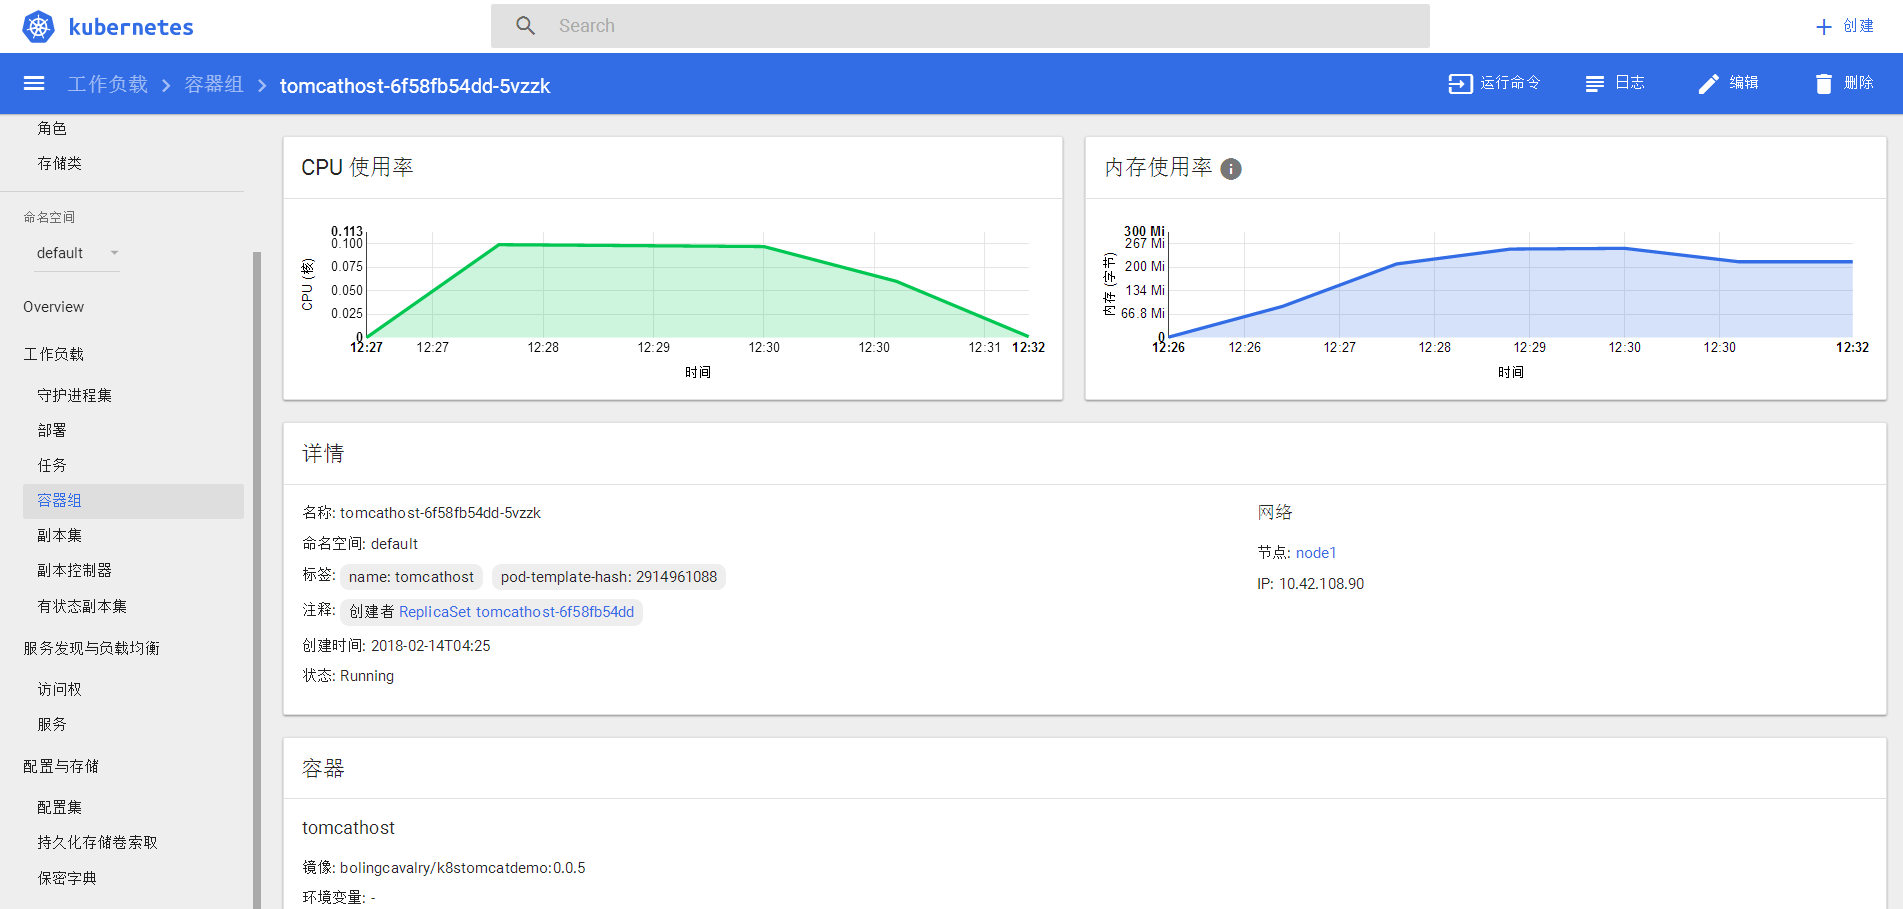
Task: Click the 运行命令 button text
Action: coord(1510,83)
